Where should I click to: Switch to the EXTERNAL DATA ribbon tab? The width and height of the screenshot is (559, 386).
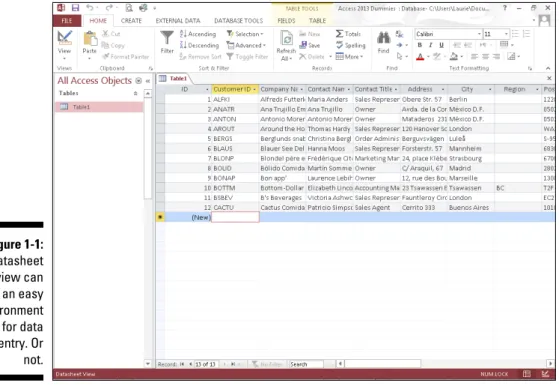(178, 21)
